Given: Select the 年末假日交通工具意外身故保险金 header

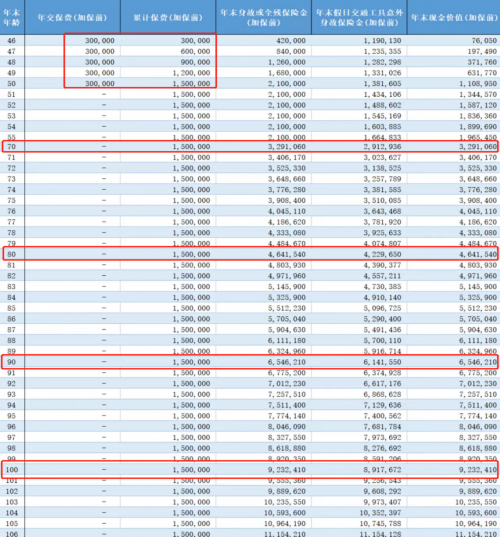Looking at the screenshot, I should [359, 17].
